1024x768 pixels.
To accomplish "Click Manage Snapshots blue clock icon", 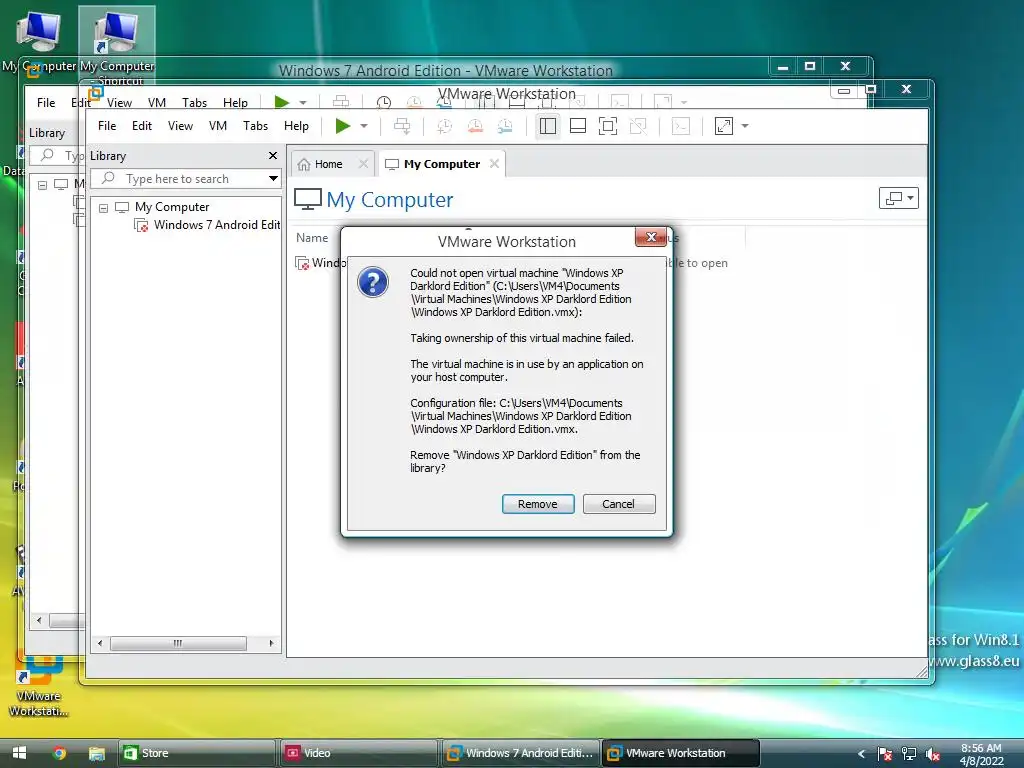I will pyautogui.click(x=505, y=126).
